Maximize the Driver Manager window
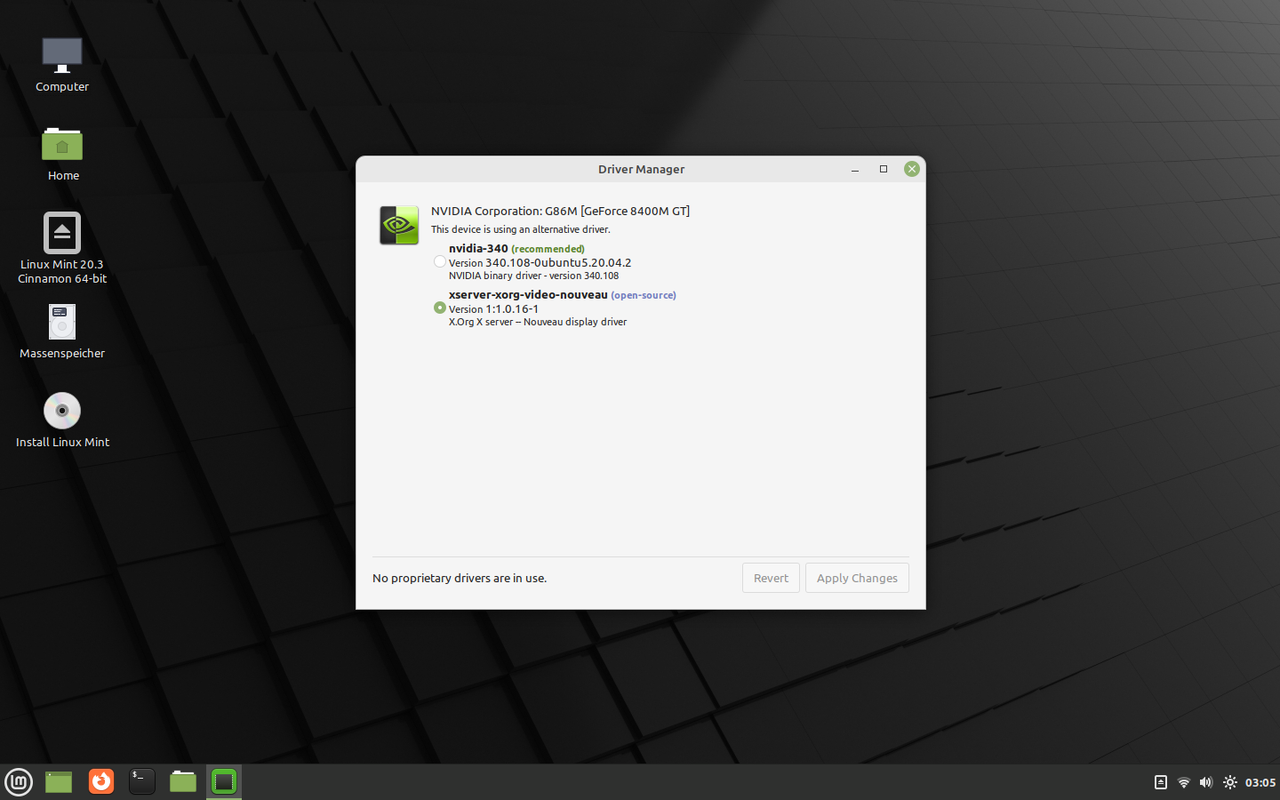Viewport: 1280px width, 800px height. click(x=883, y=169)
